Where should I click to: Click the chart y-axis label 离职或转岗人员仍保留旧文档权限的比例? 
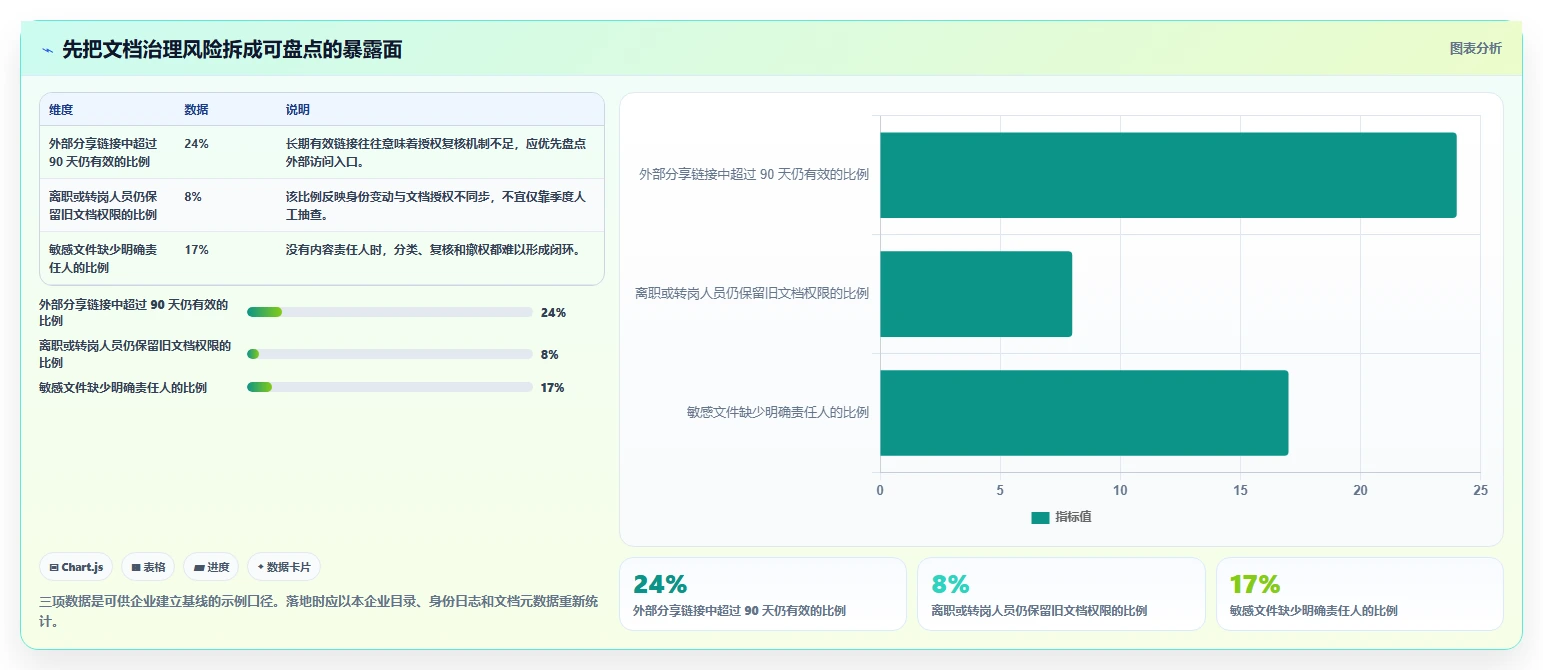752,293
